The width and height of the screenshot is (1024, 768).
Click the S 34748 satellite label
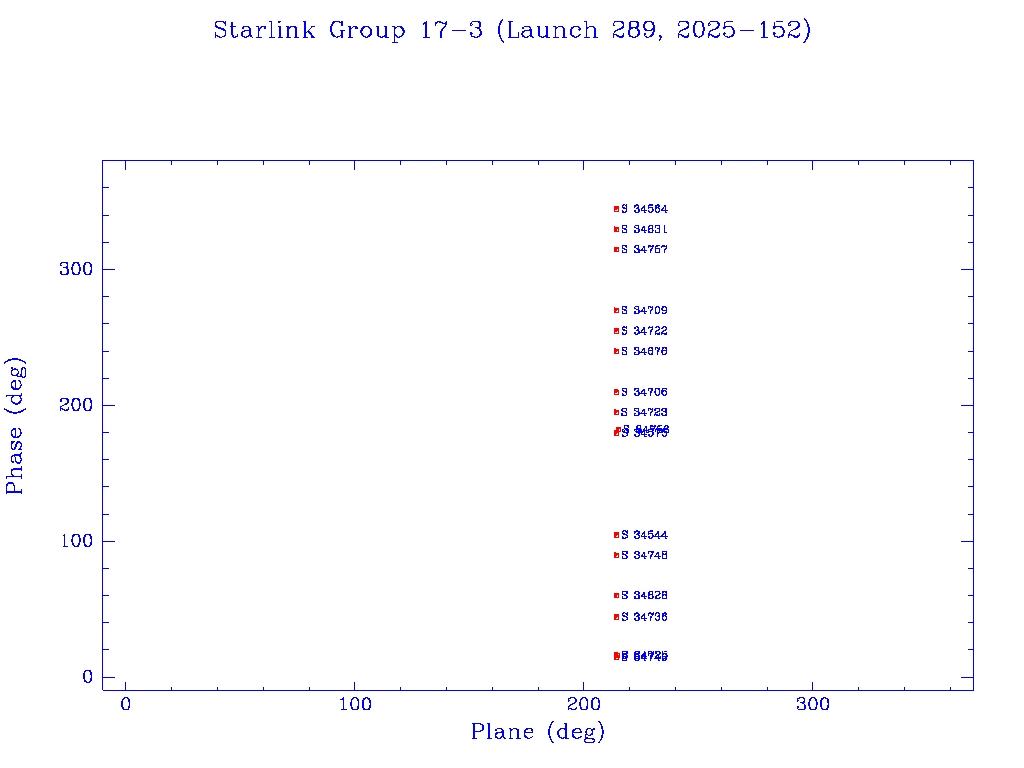(x=644, y=555)
